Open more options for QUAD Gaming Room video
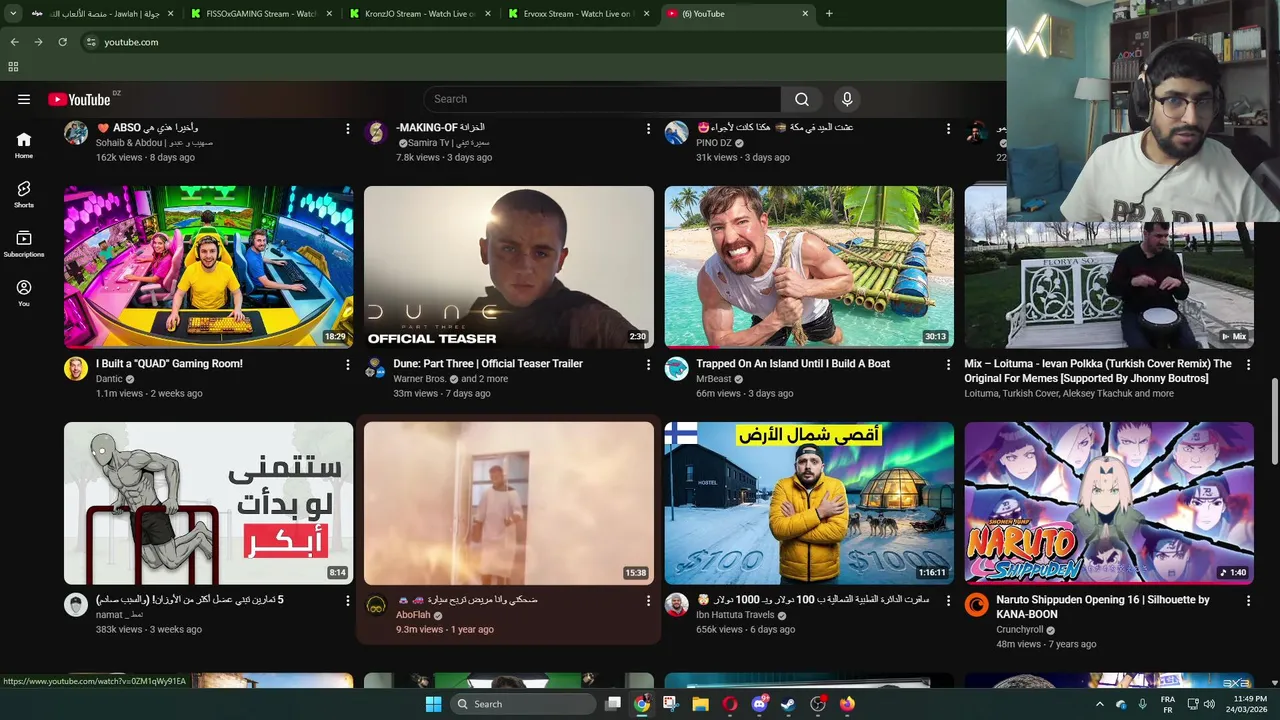Viewport: 1280px width, 720px height. (x=348, y=365)
